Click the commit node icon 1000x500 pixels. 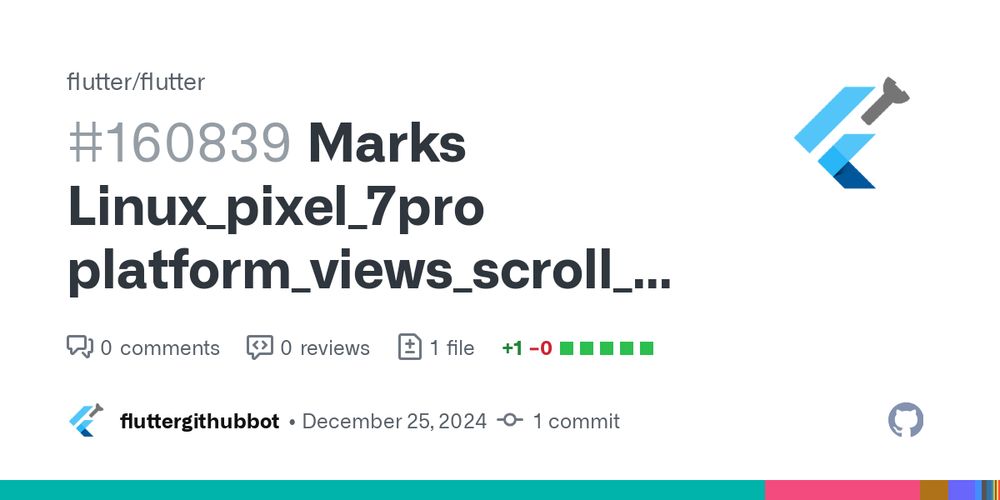point(510,420)
